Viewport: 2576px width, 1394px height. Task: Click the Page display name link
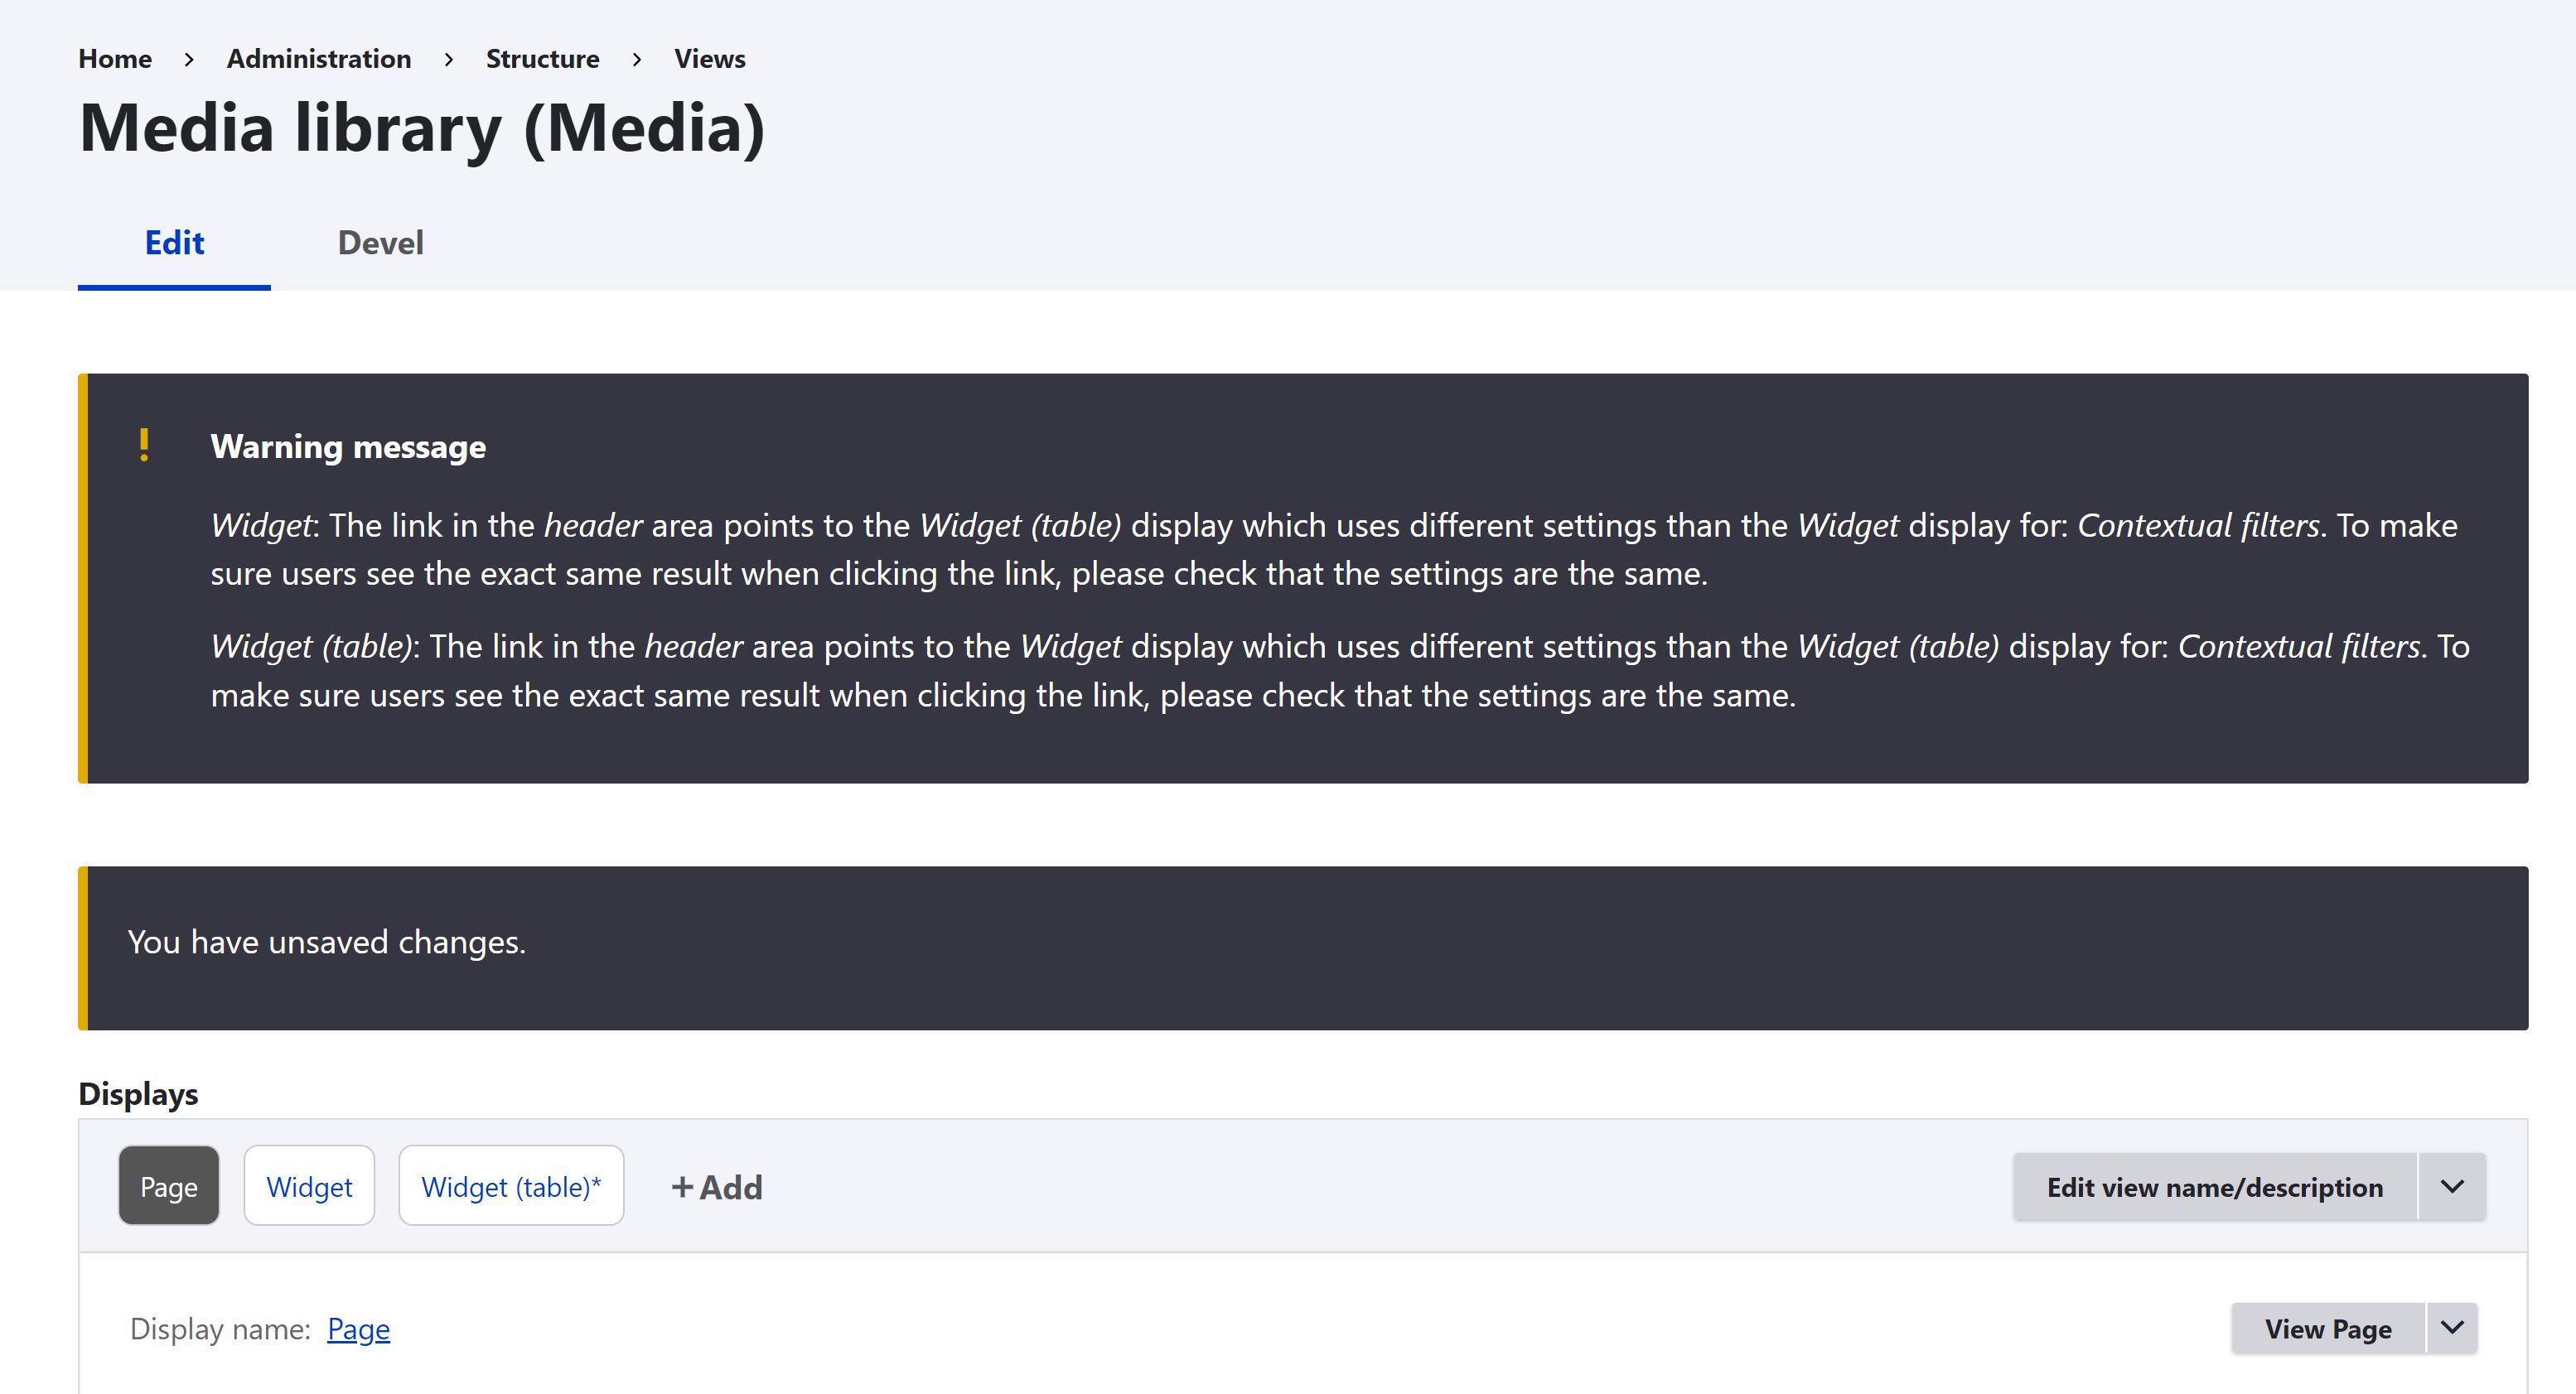[358, 1329]
